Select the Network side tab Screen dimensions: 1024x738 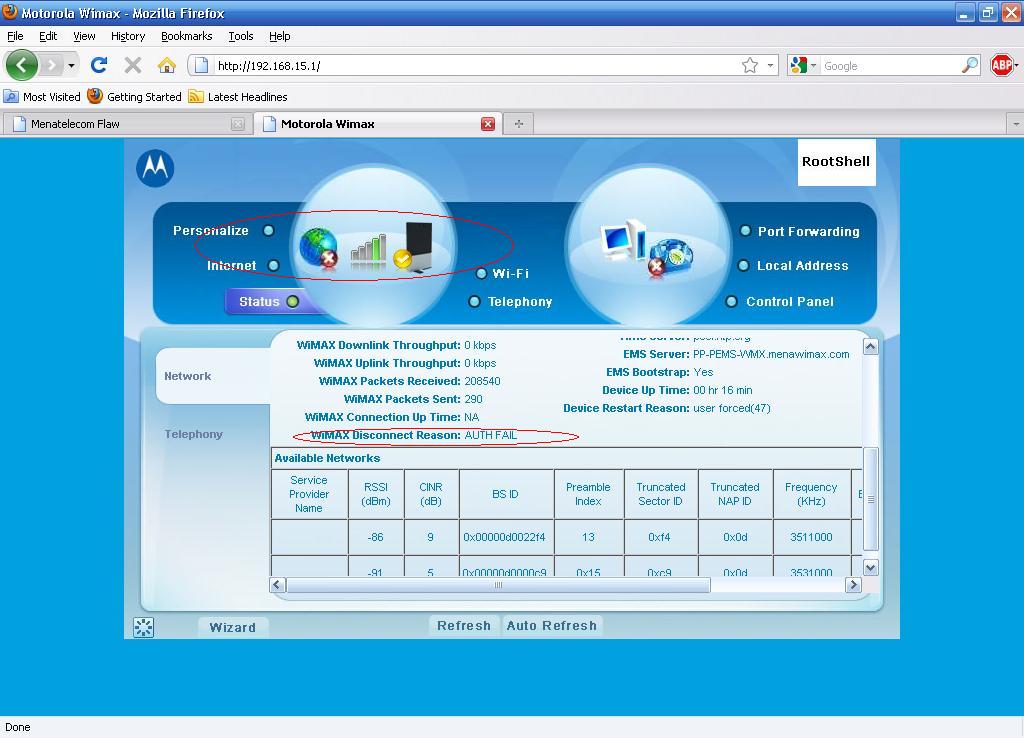click(214, 376)
